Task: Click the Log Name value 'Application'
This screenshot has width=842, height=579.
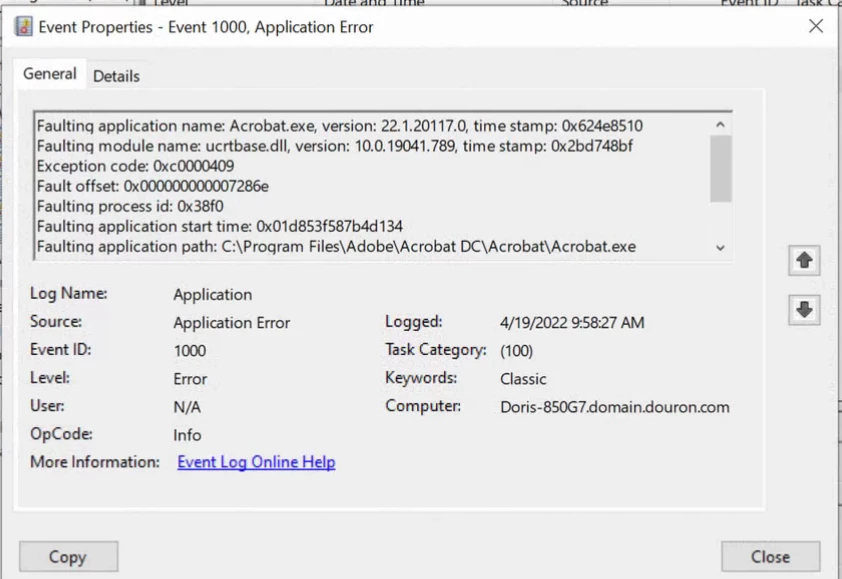Action: coord(213,294)
